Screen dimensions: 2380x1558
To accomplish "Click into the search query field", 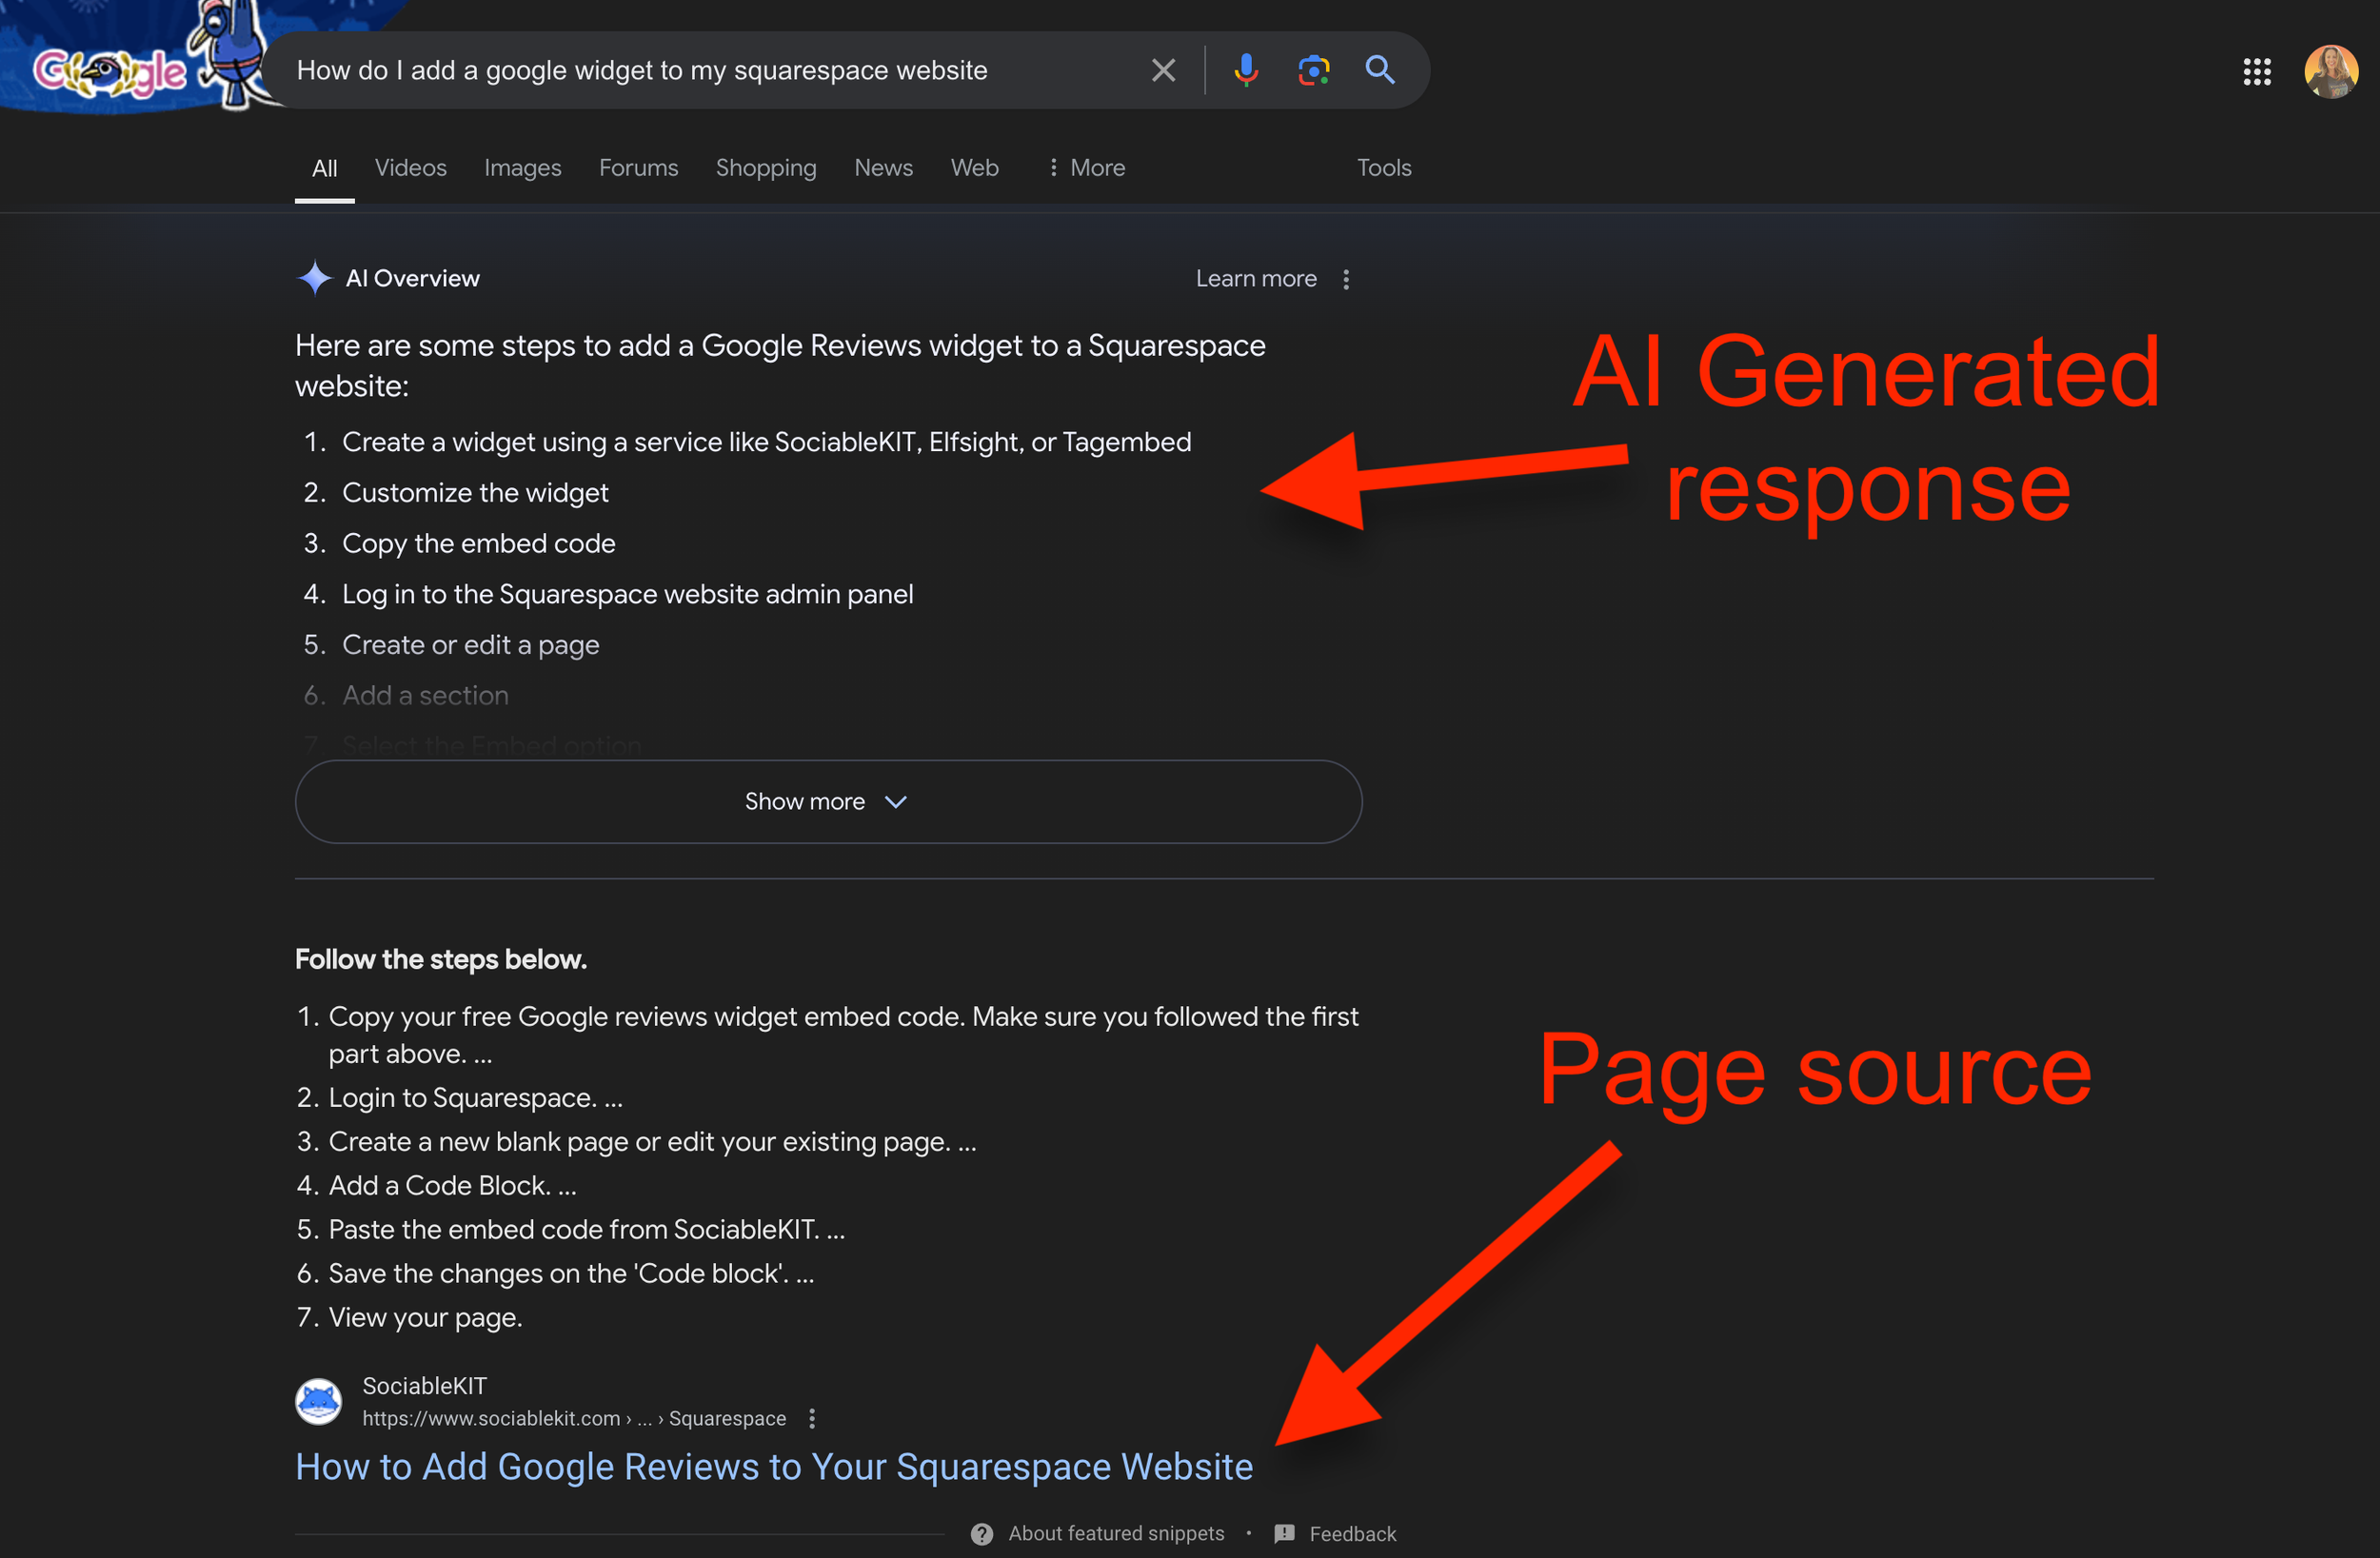I will click(700, 70).
